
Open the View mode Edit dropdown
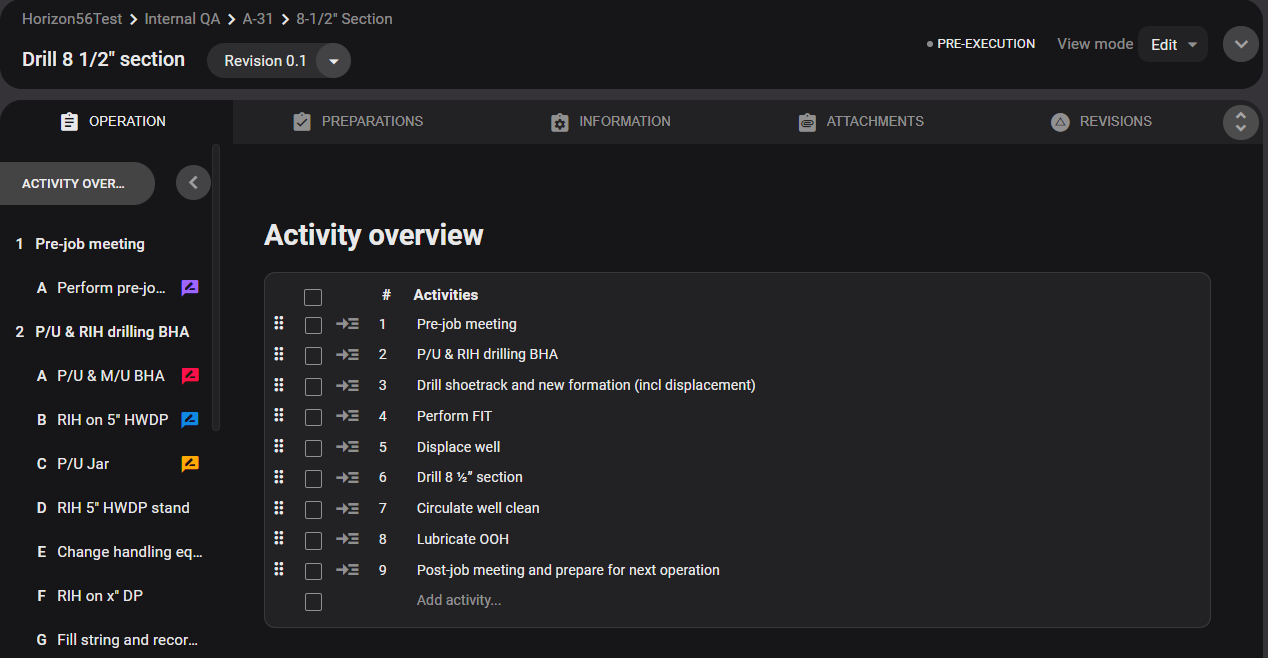click(x=1172, y=44)
